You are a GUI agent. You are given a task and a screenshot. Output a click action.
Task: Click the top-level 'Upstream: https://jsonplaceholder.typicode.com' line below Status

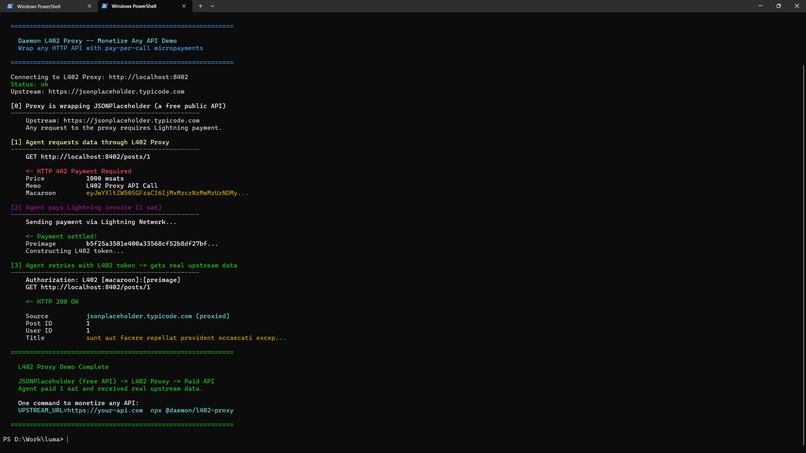click(97, 92)
